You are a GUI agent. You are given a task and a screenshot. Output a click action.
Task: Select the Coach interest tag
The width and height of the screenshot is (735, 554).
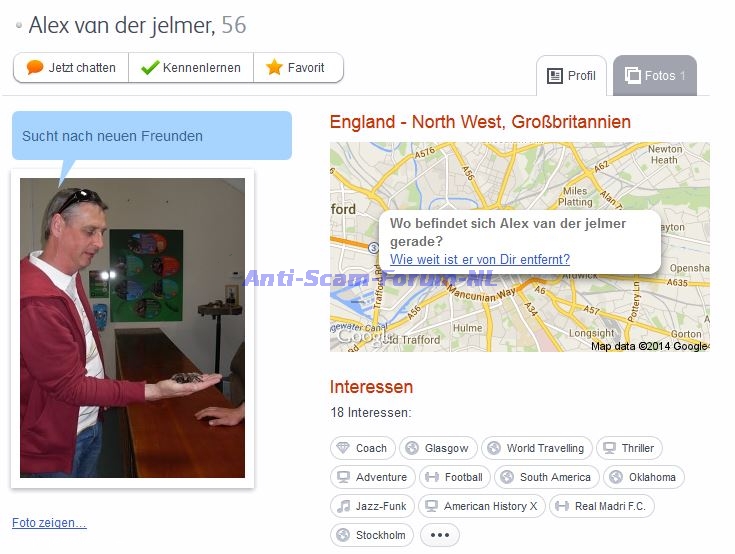(x=361, y=448)
